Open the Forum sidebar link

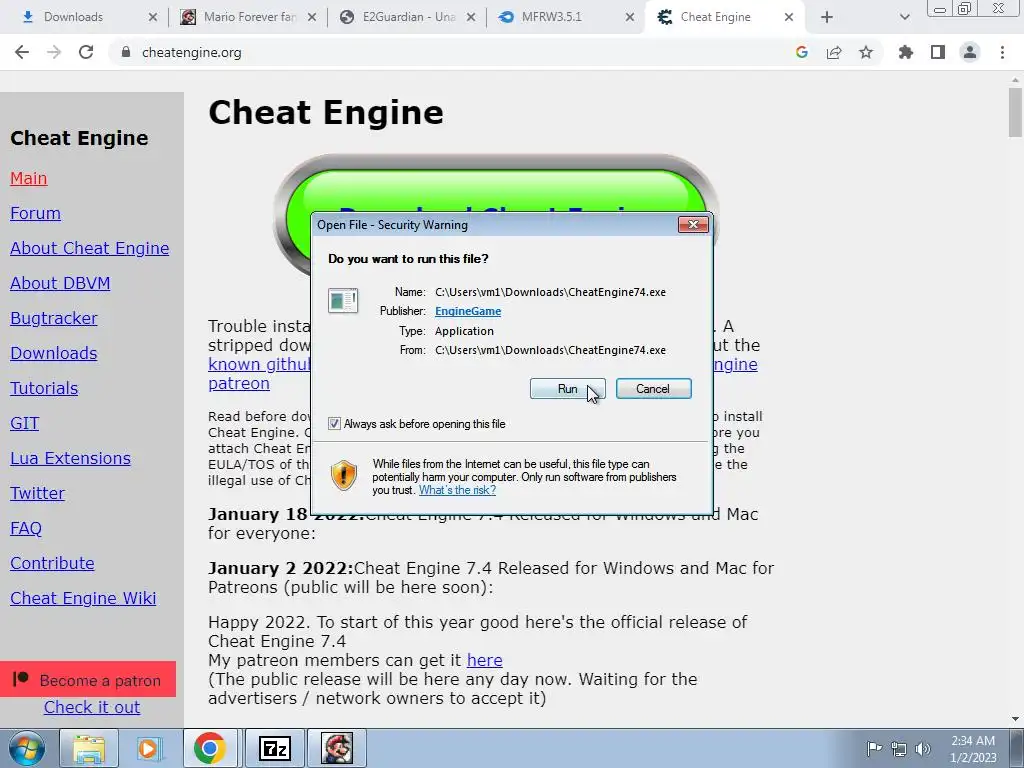[35, 214]
